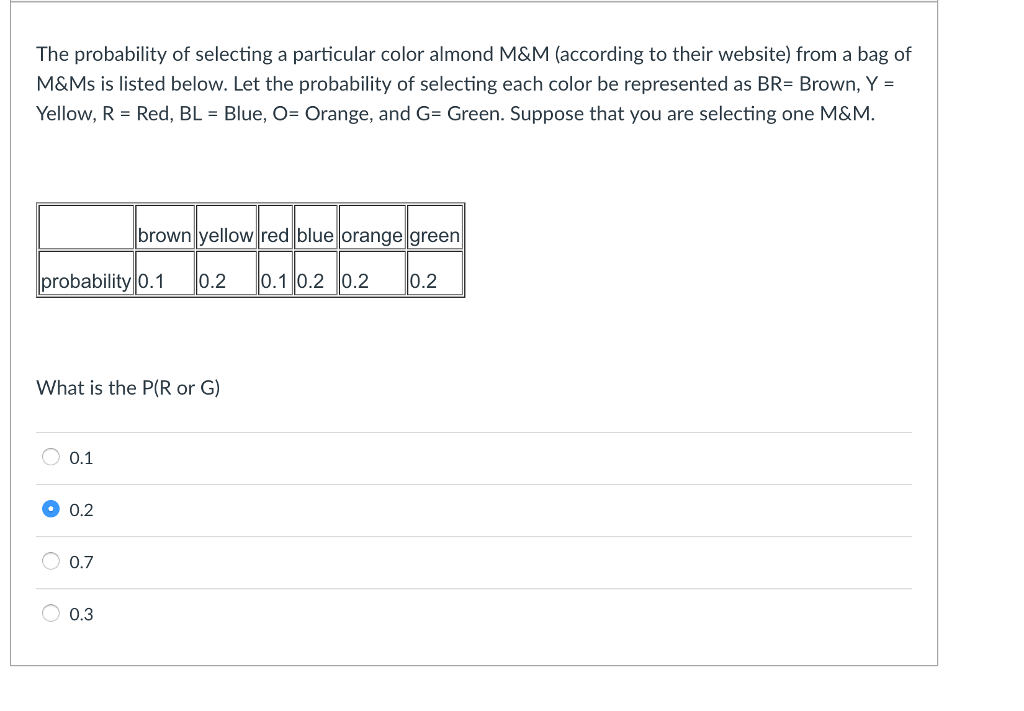Click the brown column header cell
The image size is (1024, 711).
click(x=165, y=234)
